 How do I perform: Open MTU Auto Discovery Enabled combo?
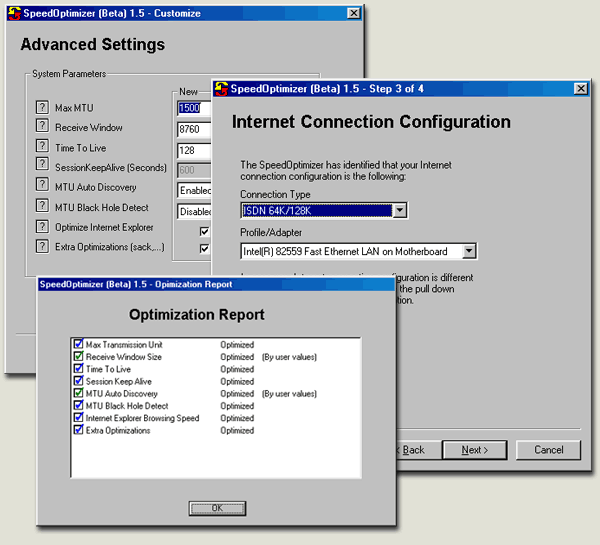[194, 190]
